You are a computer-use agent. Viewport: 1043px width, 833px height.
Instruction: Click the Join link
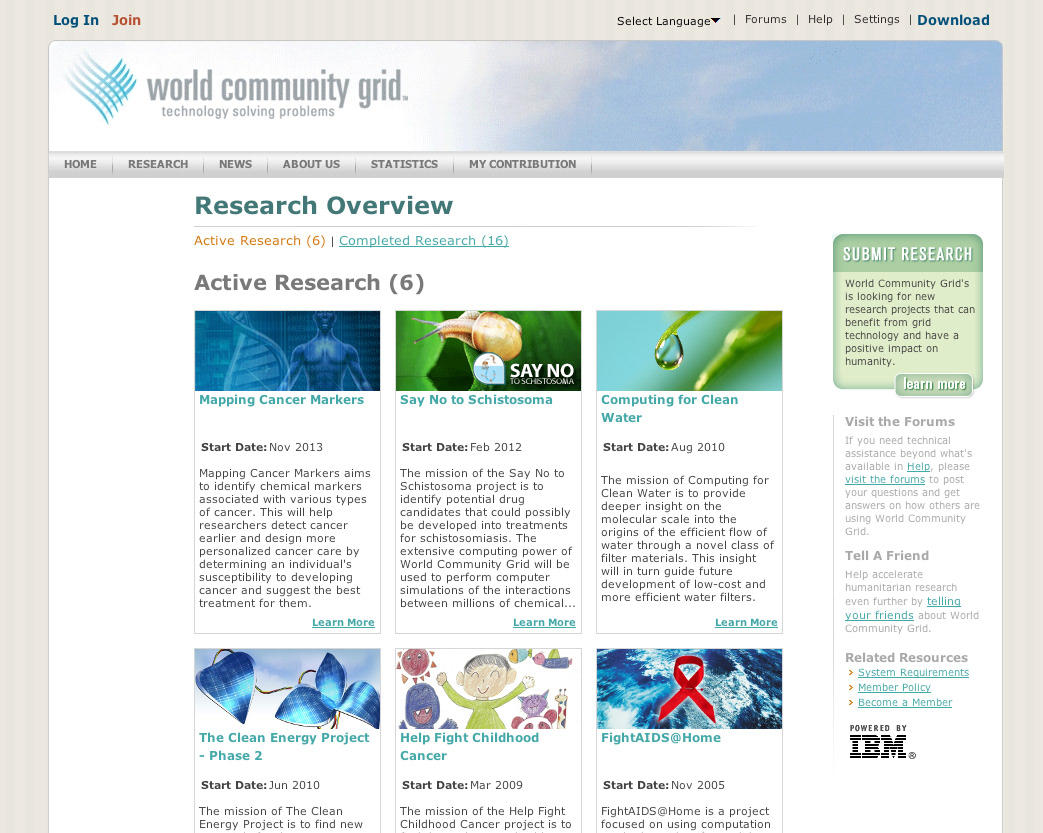click(x=126, y=20)
